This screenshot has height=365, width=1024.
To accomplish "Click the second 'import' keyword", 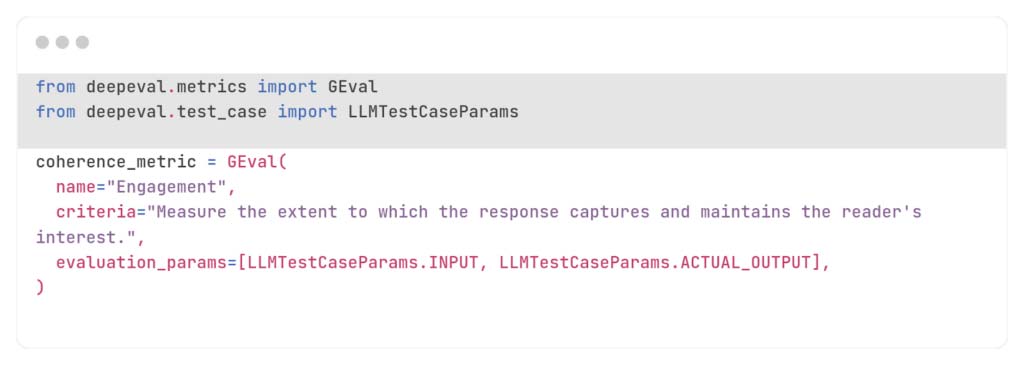I will tap(308, 112).
